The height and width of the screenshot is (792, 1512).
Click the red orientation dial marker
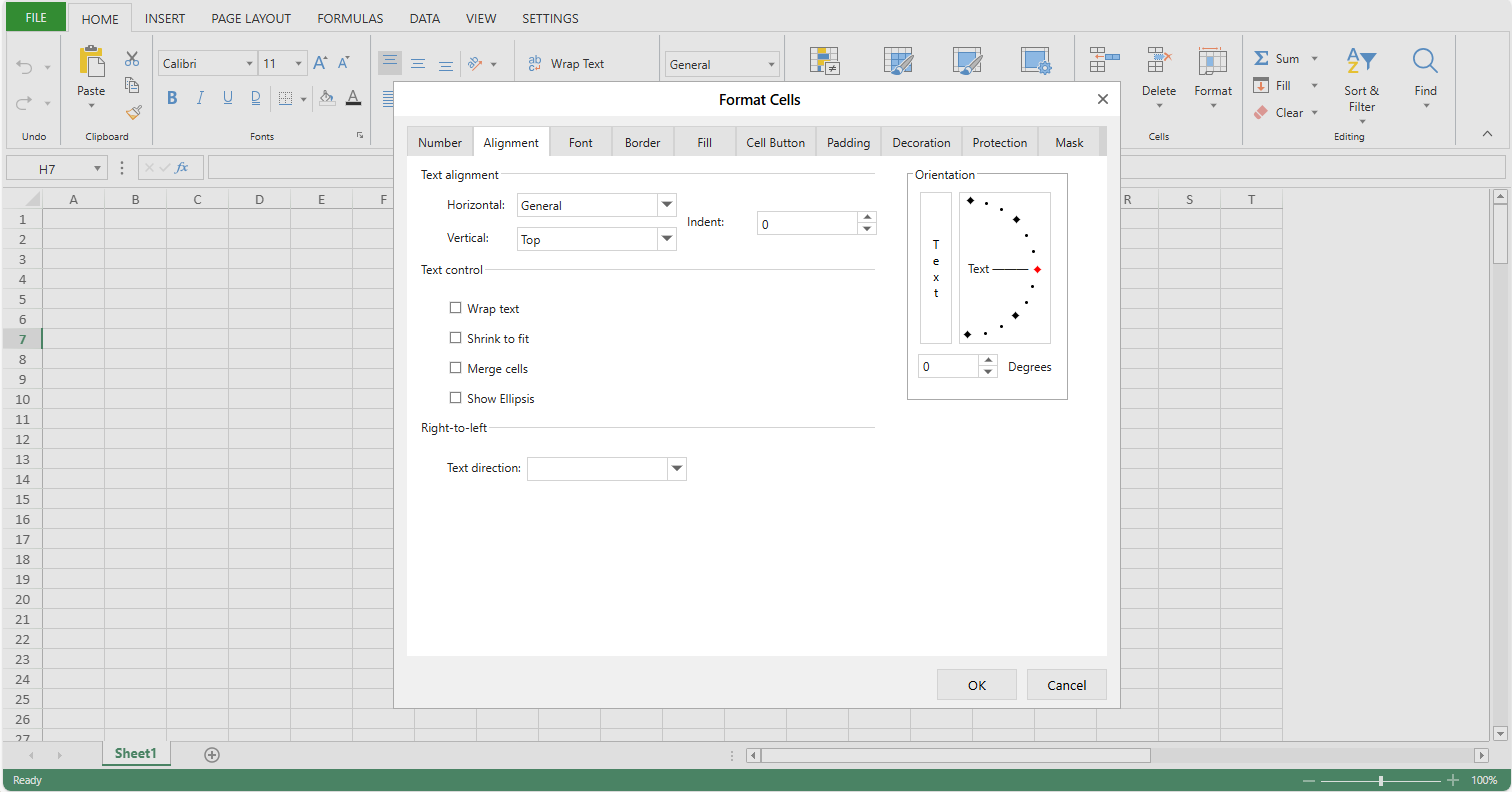(x=1038, y=269)
